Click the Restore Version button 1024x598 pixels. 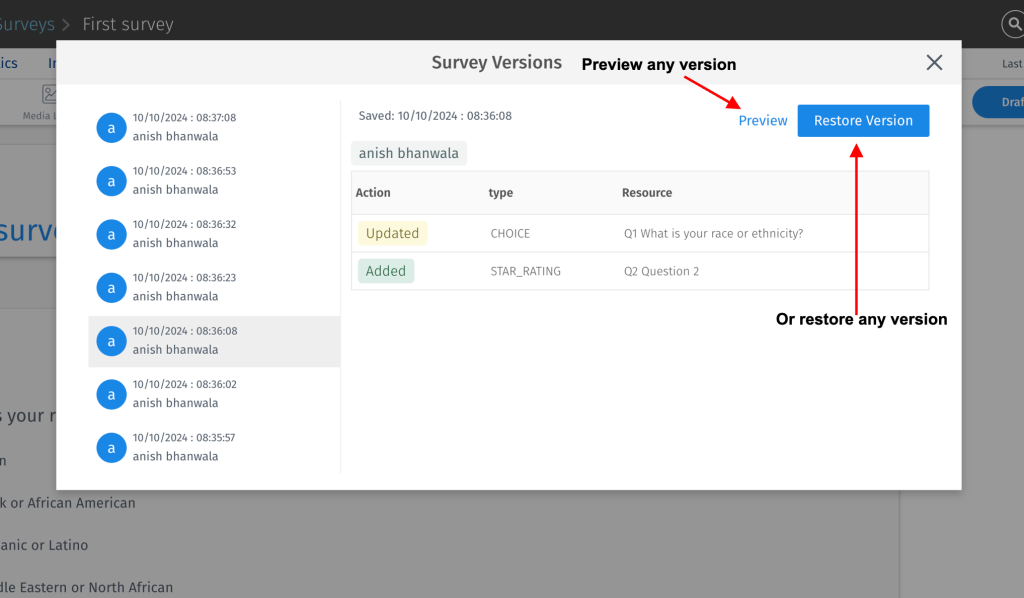863,121
